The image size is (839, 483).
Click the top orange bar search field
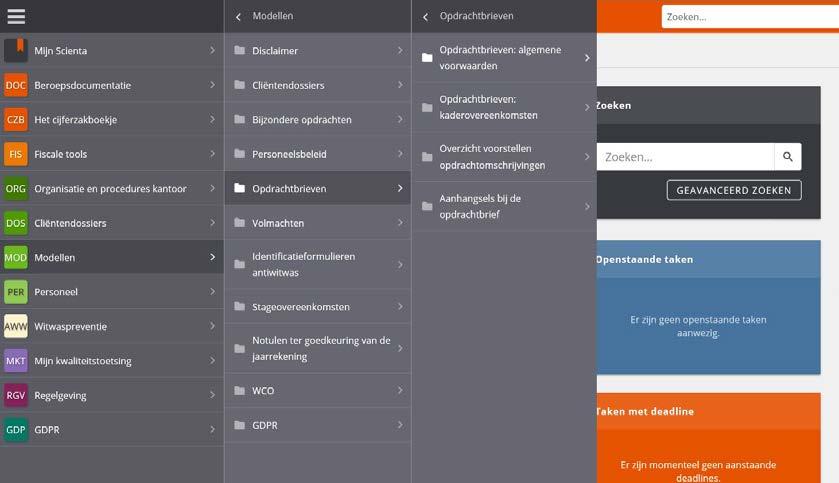click(750, 17)
